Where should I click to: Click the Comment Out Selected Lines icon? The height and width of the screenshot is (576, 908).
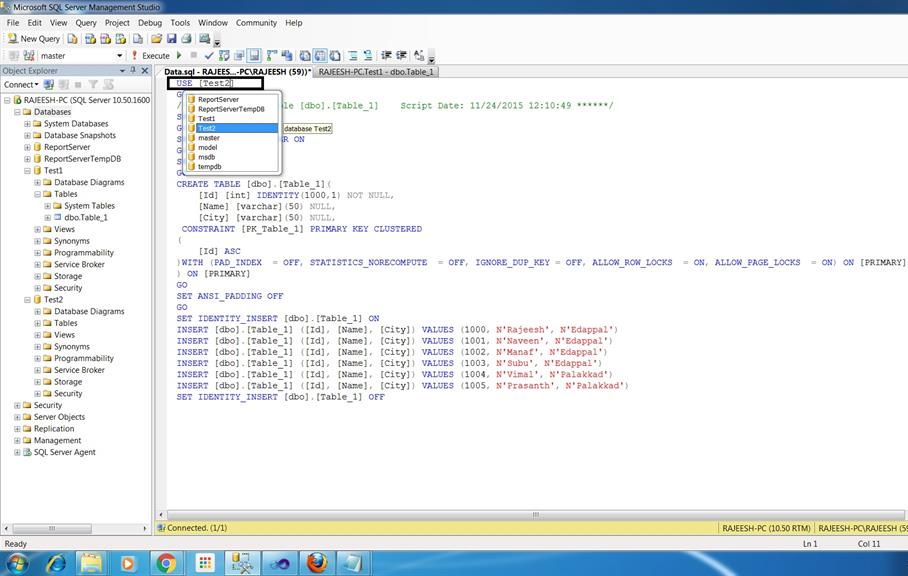pyautogui.click(x=352, y=55)
